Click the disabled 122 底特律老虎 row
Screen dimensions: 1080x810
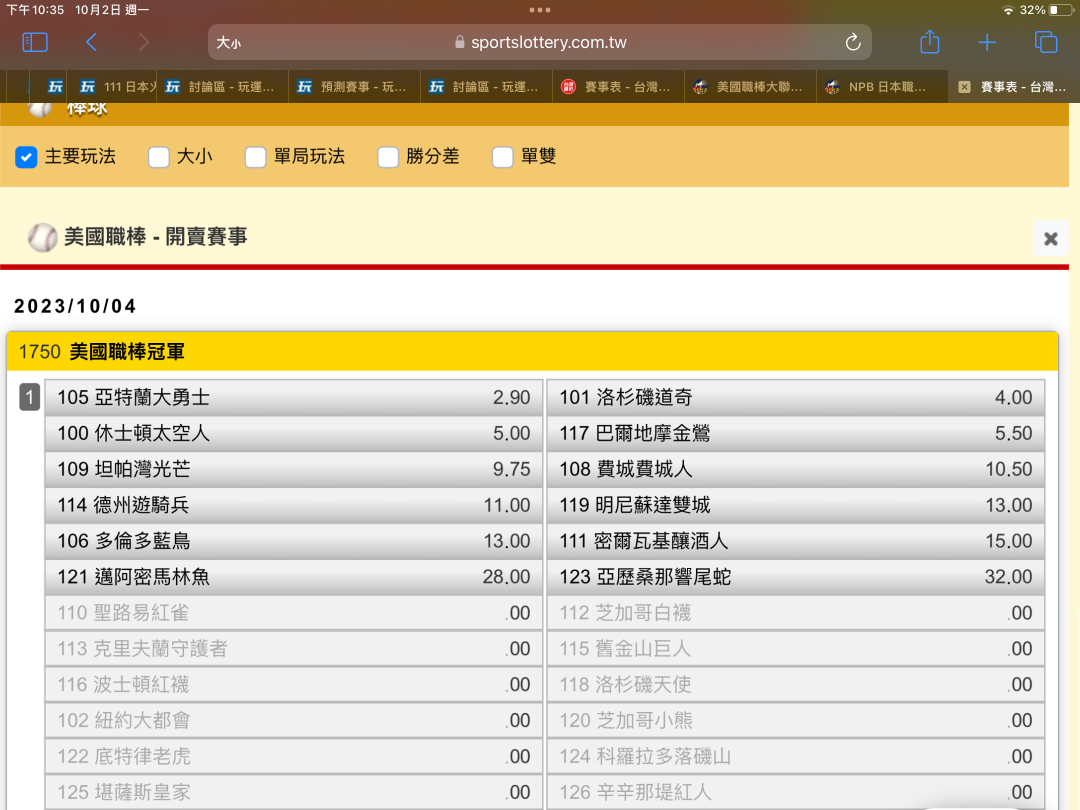point(294,756)
